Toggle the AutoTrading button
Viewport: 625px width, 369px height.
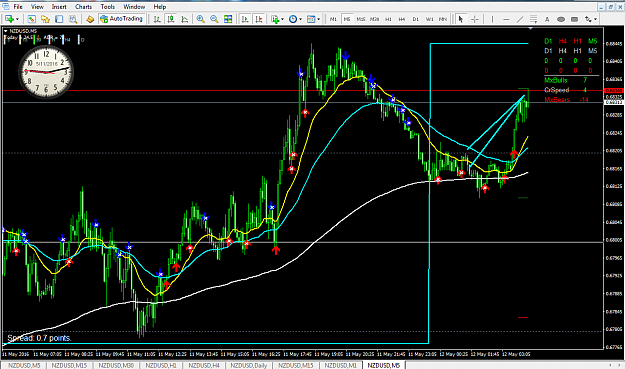click(x=121, y=19)
